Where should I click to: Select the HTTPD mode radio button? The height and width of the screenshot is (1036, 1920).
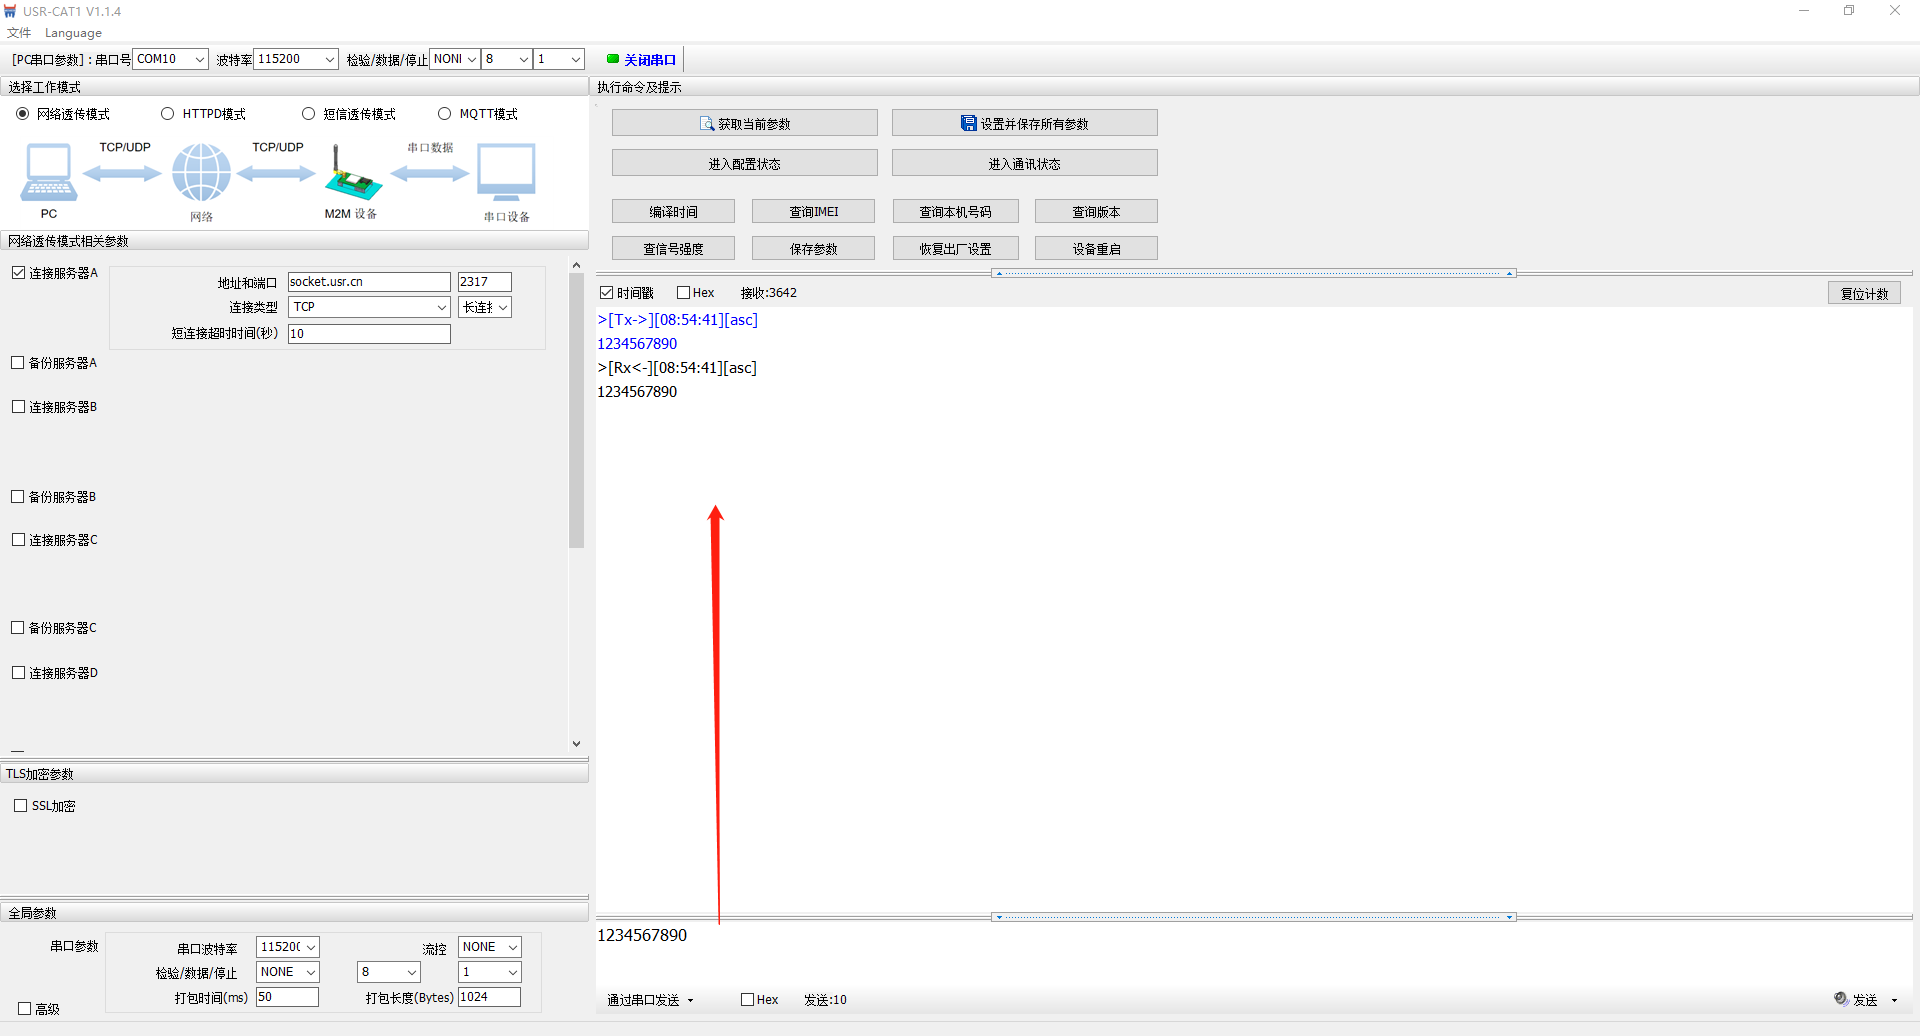point(168,114)
